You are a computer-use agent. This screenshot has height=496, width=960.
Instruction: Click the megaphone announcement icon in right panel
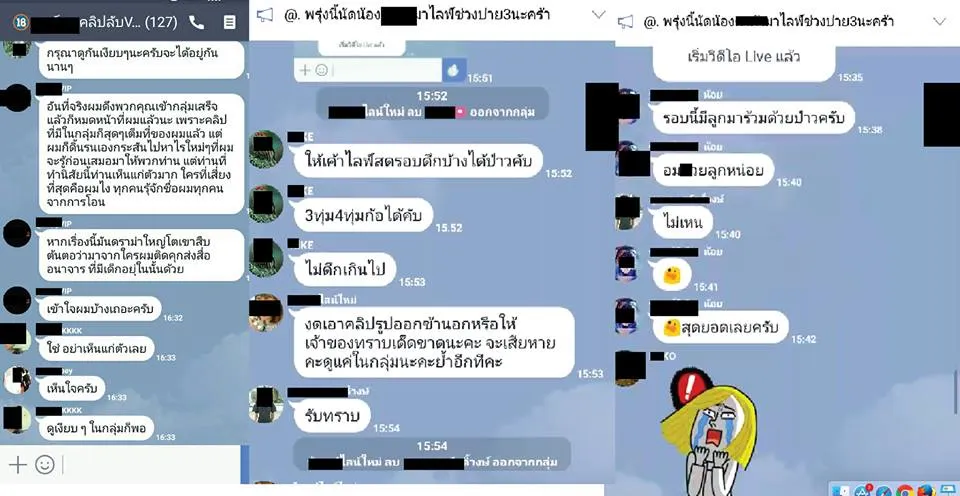(x=625, y=22)
